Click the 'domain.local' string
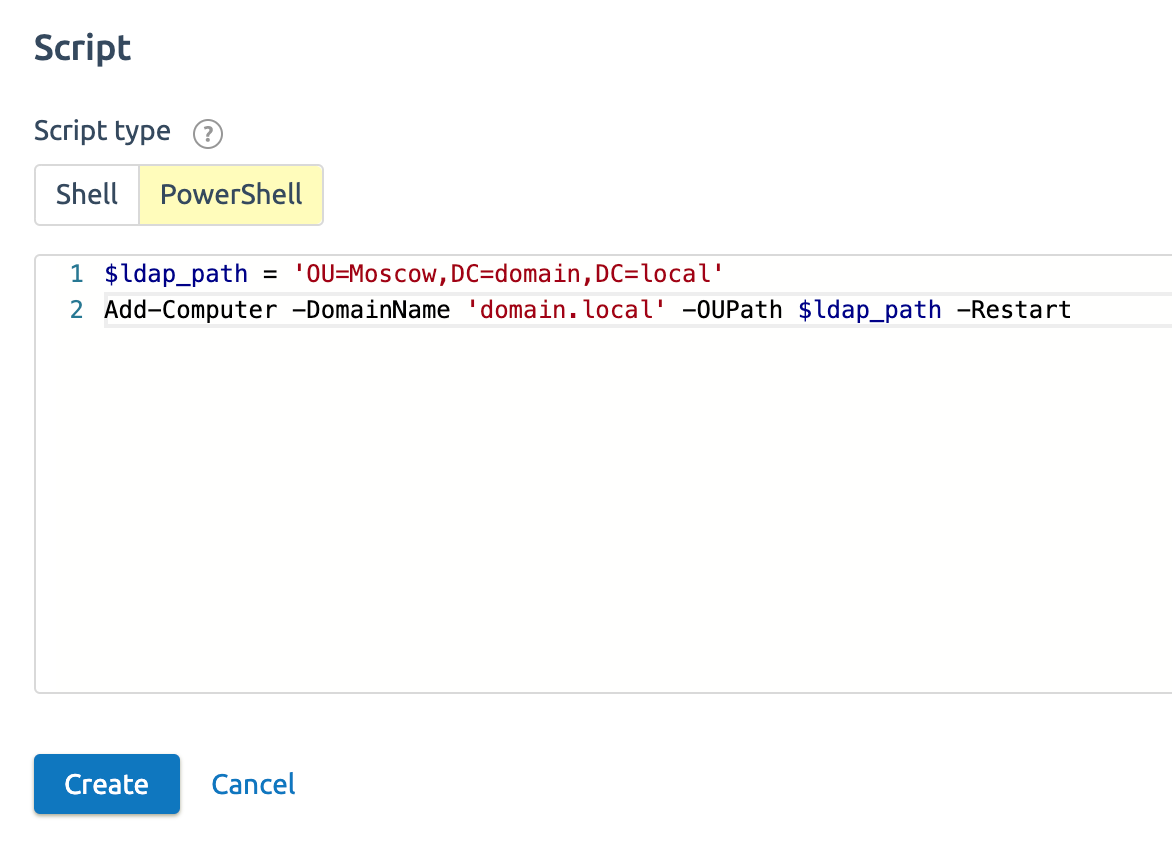This screenshot has height=842, width=1172. [566, 310]
